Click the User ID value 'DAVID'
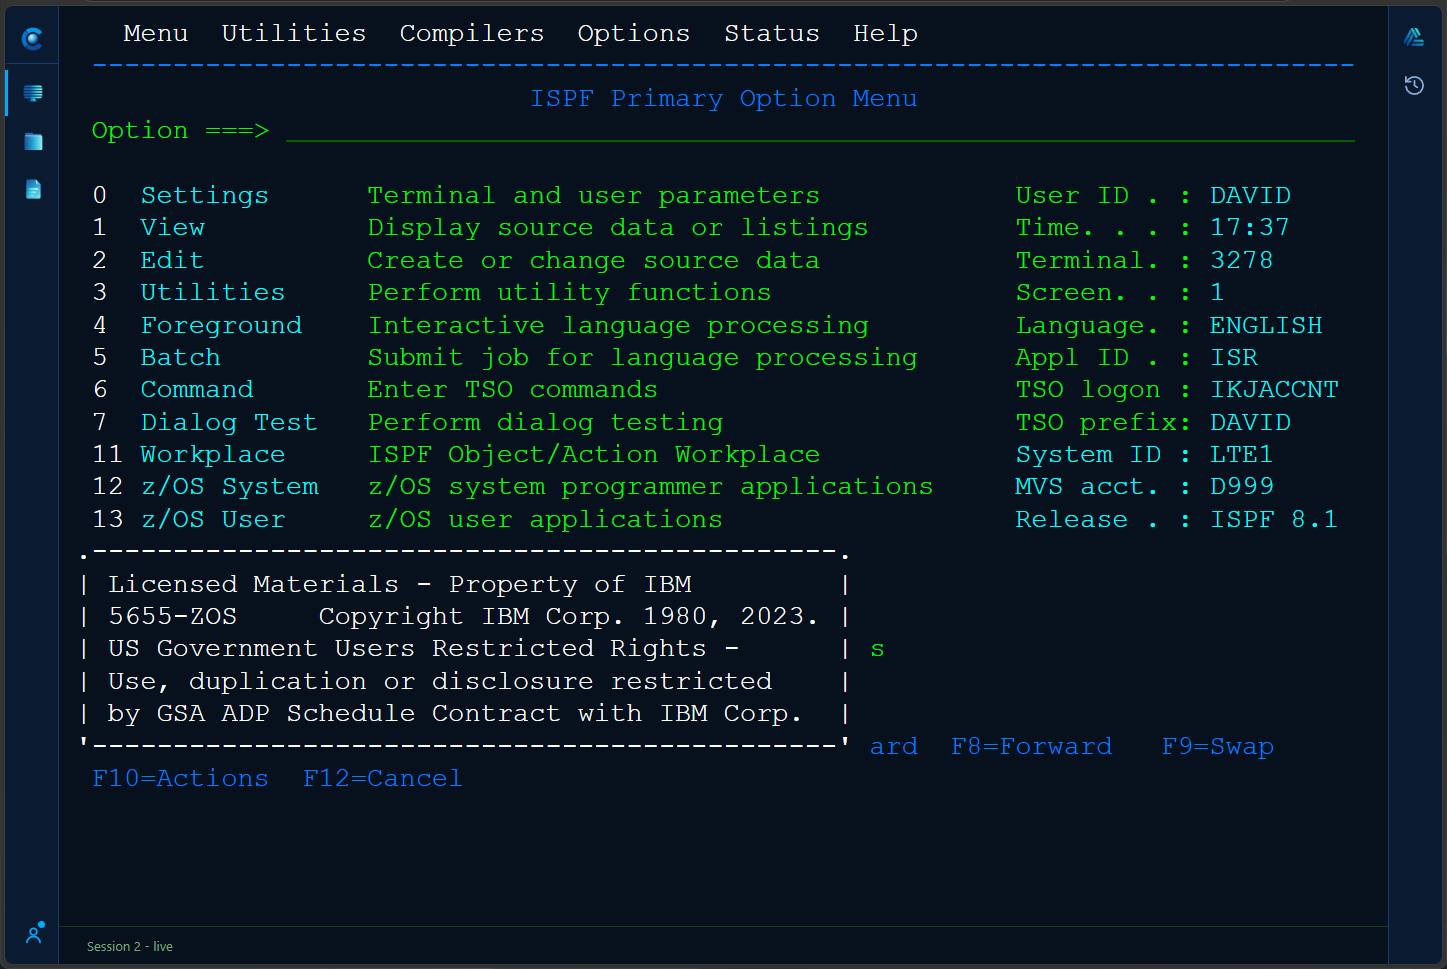1447x969 pixels. coord(1250,195)
